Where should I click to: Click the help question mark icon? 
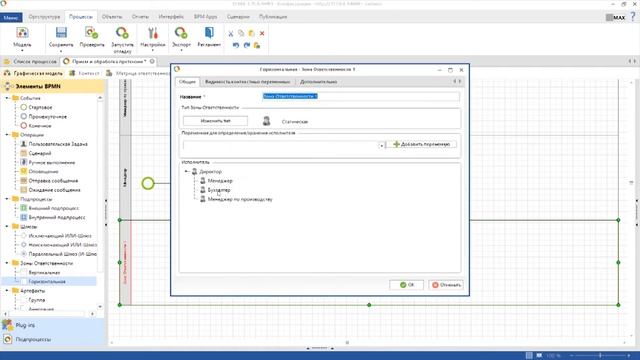[633, 17]
